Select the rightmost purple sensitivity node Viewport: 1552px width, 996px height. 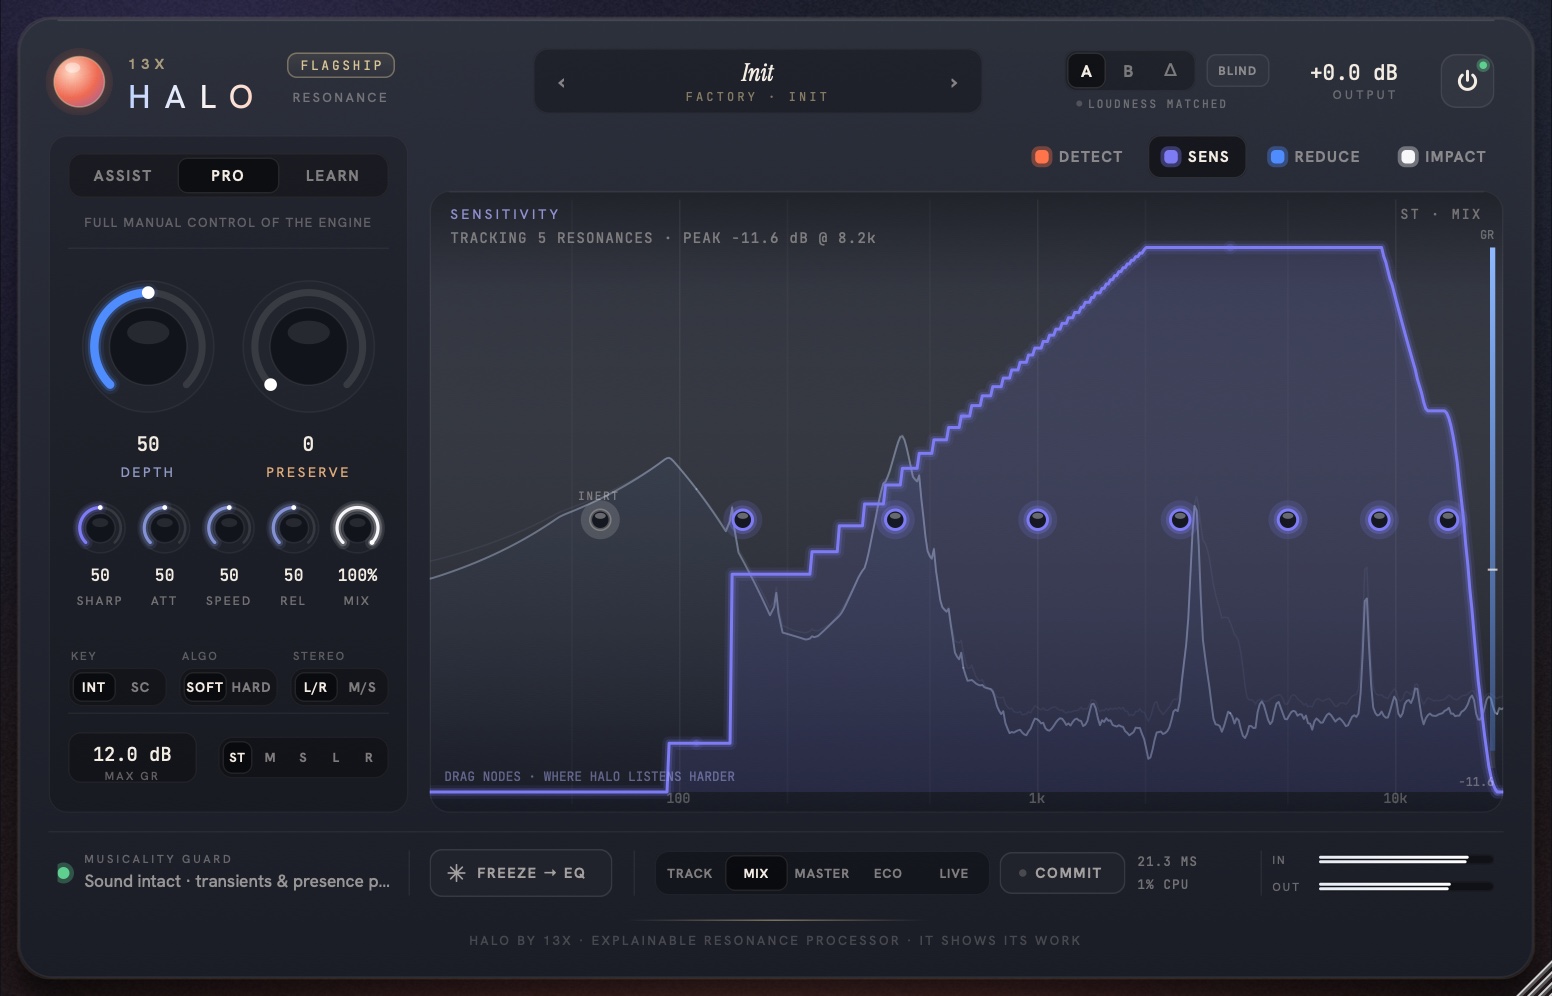tap(1447, 519)
